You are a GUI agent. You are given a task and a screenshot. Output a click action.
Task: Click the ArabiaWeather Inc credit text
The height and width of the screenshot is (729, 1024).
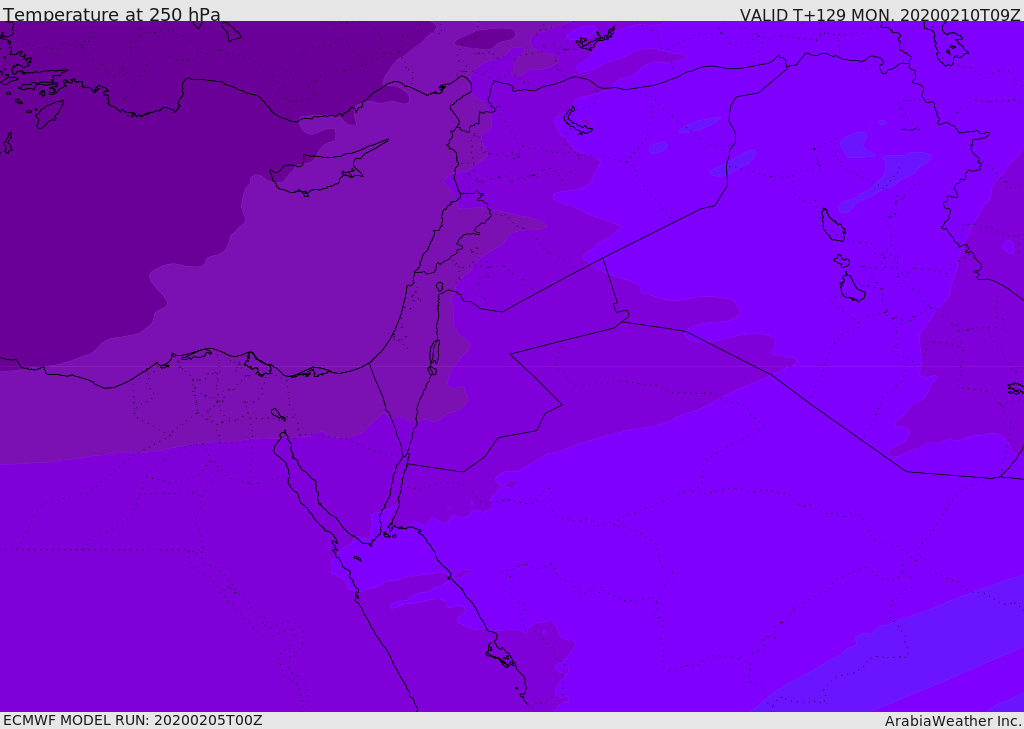click(952, 721)
